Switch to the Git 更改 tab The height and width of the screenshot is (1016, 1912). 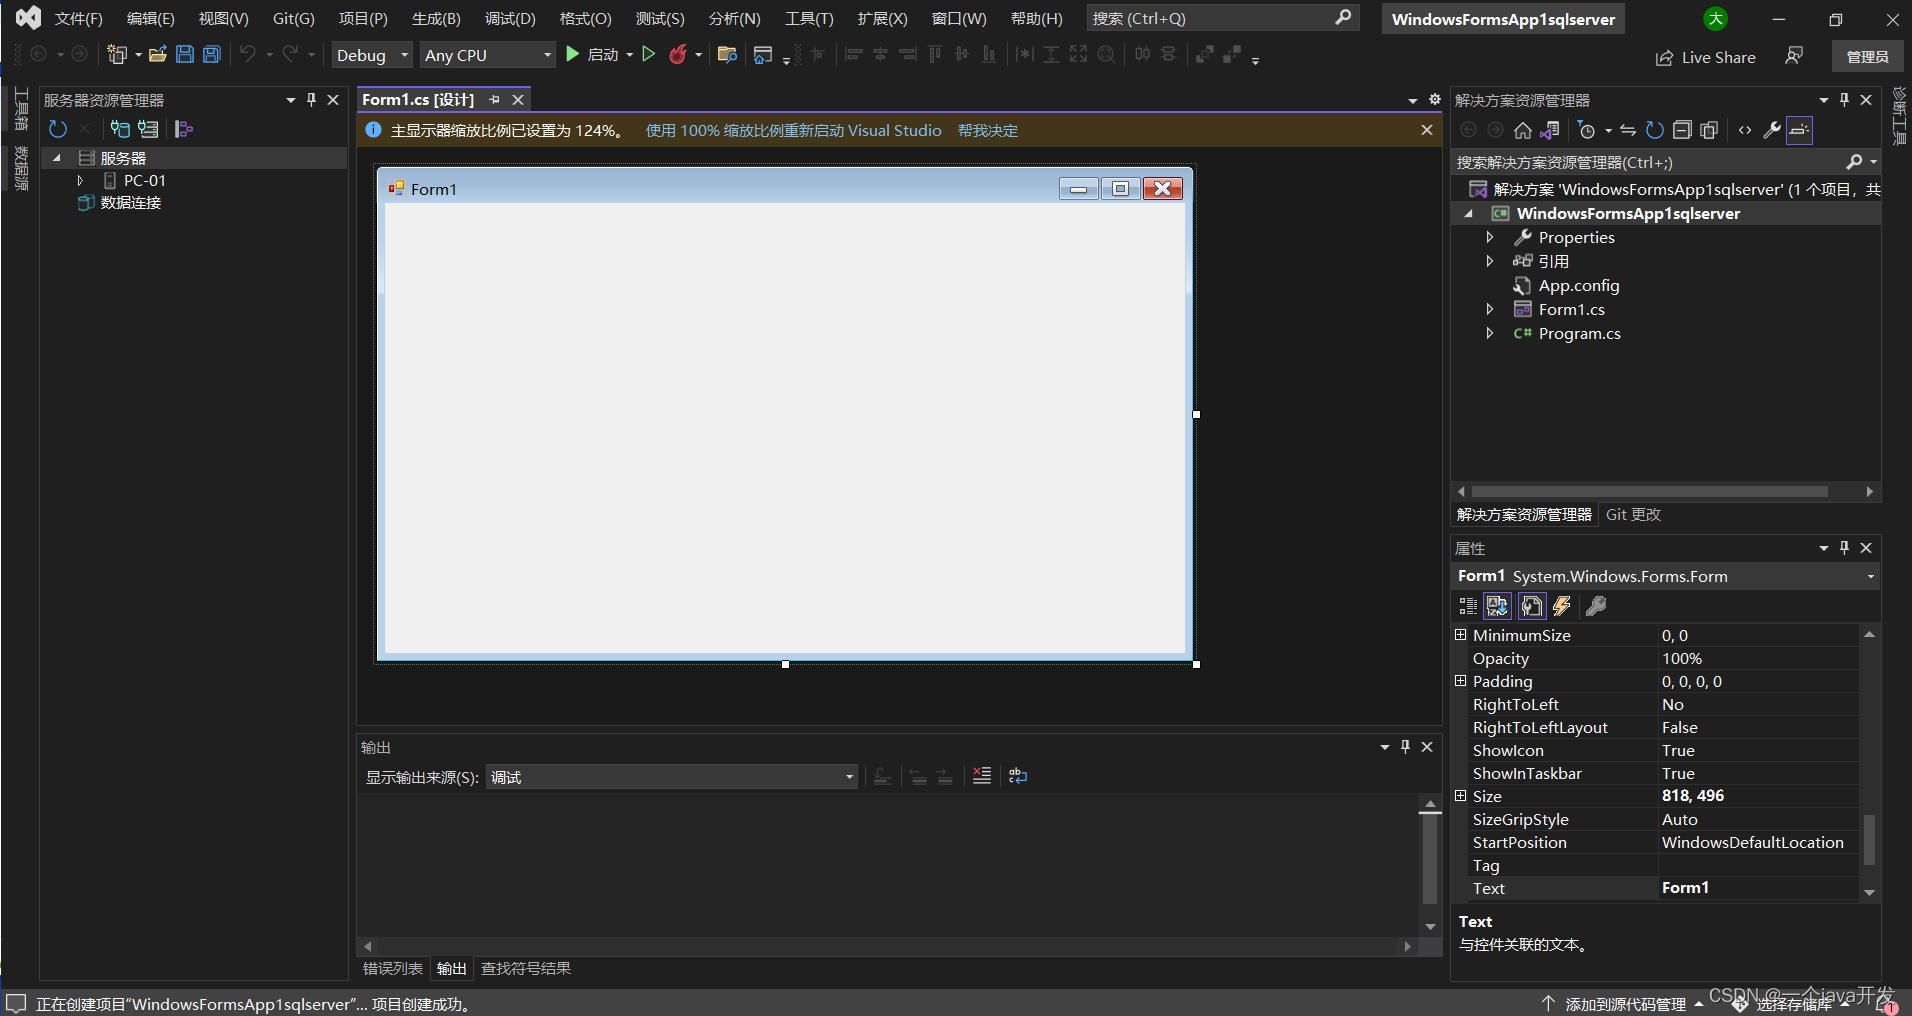click(x=1632, y=514)
